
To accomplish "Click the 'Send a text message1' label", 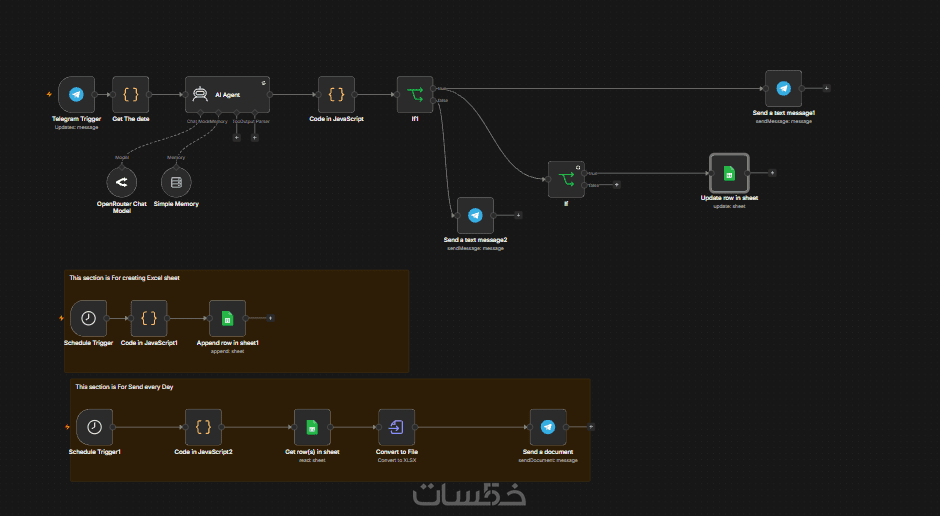I will 784,113.
